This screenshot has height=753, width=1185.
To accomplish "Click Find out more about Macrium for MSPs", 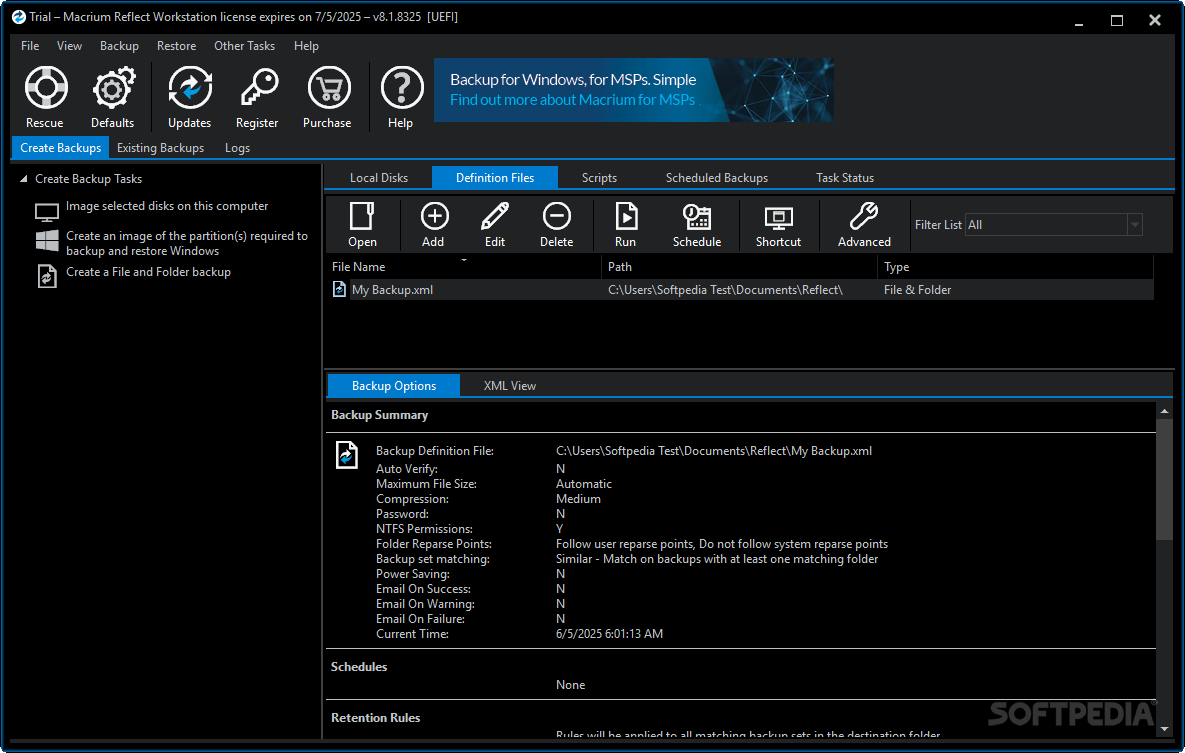I will coord(572,100).
